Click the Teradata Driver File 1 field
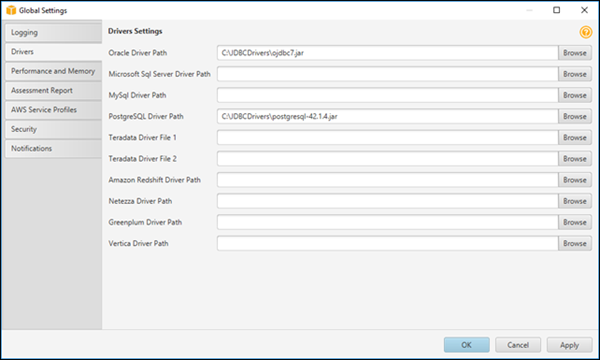The height and width of the screenshot is (360, 600). point(388,138)
